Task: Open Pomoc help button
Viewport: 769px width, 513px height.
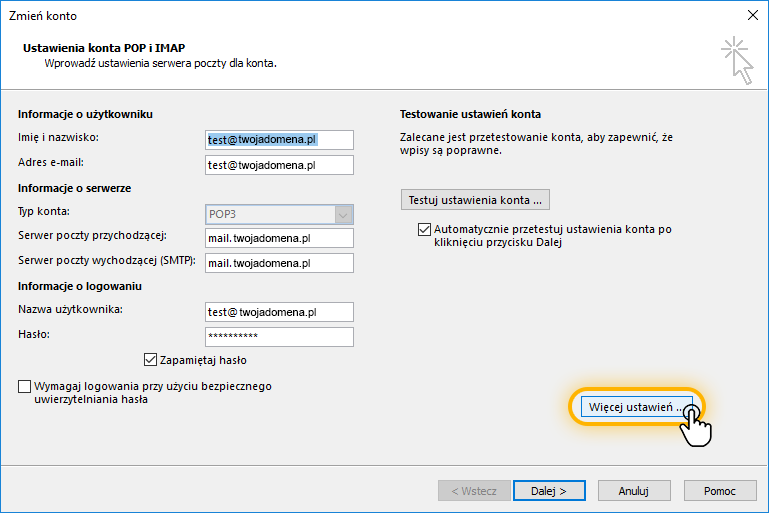Action: [720, 490]
